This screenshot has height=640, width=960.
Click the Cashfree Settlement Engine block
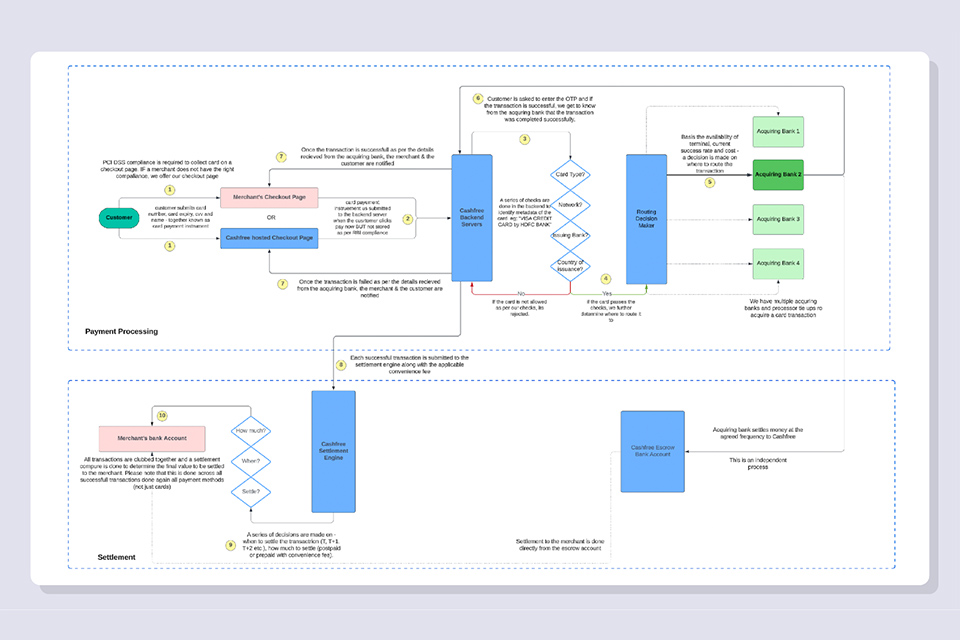tap(334, 450)
